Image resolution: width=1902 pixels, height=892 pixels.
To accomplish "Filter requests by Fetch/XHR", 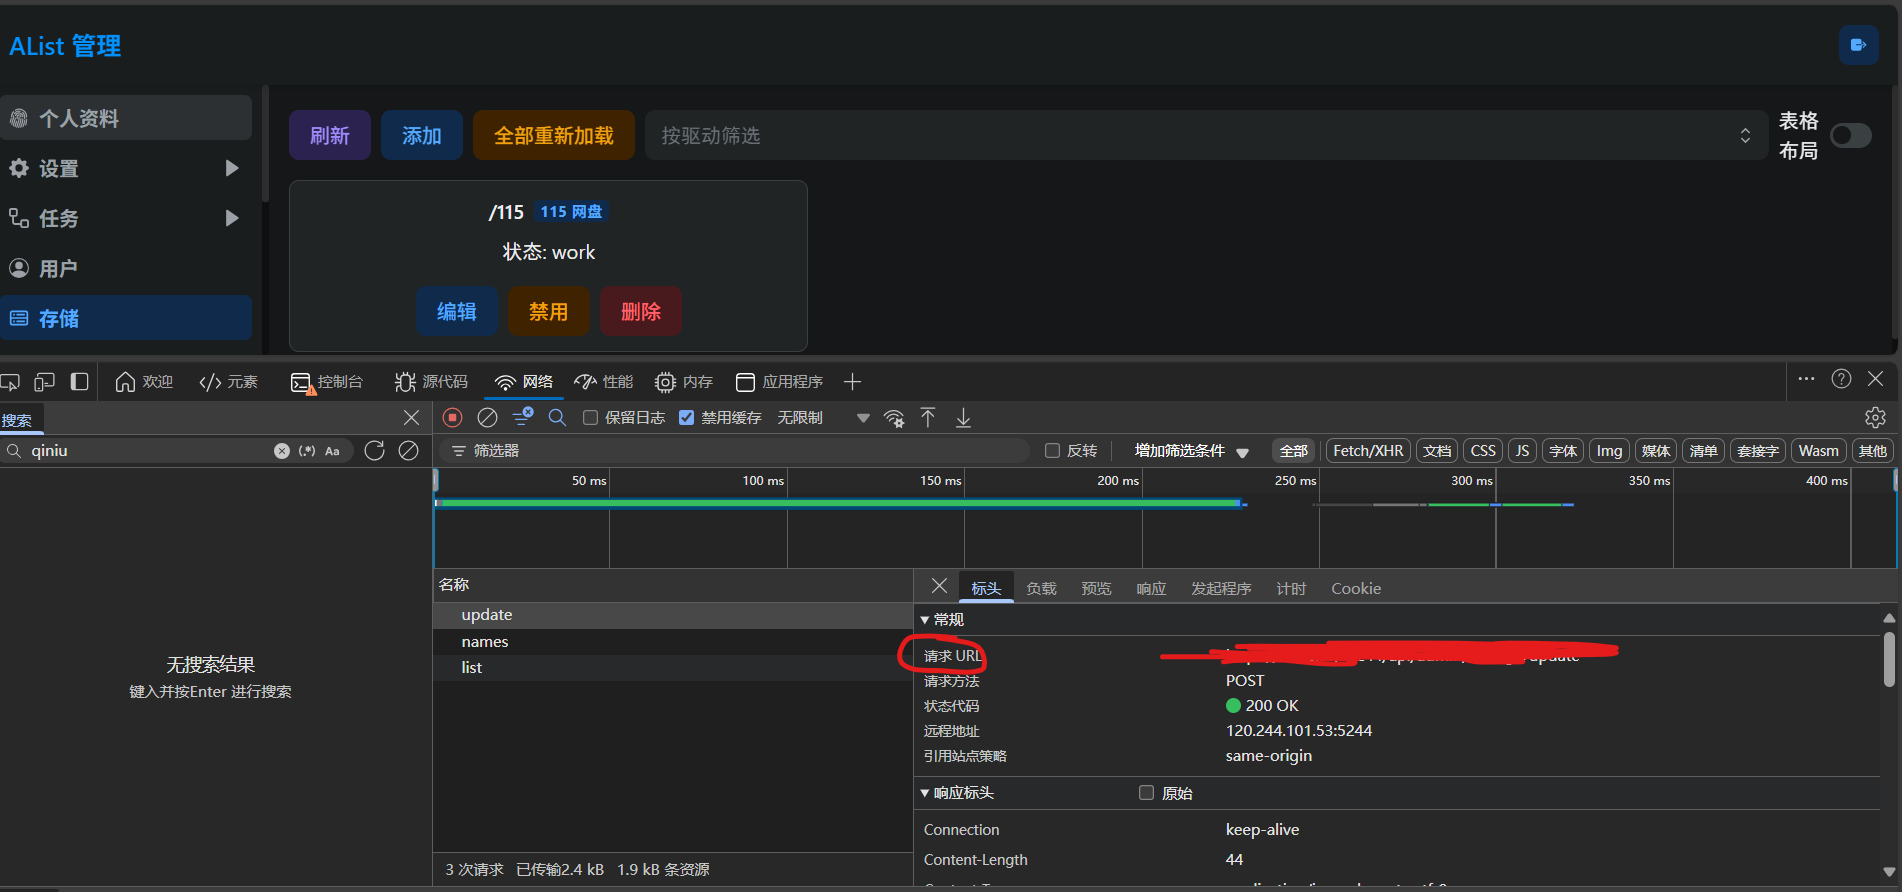I will coord(1368,451).
